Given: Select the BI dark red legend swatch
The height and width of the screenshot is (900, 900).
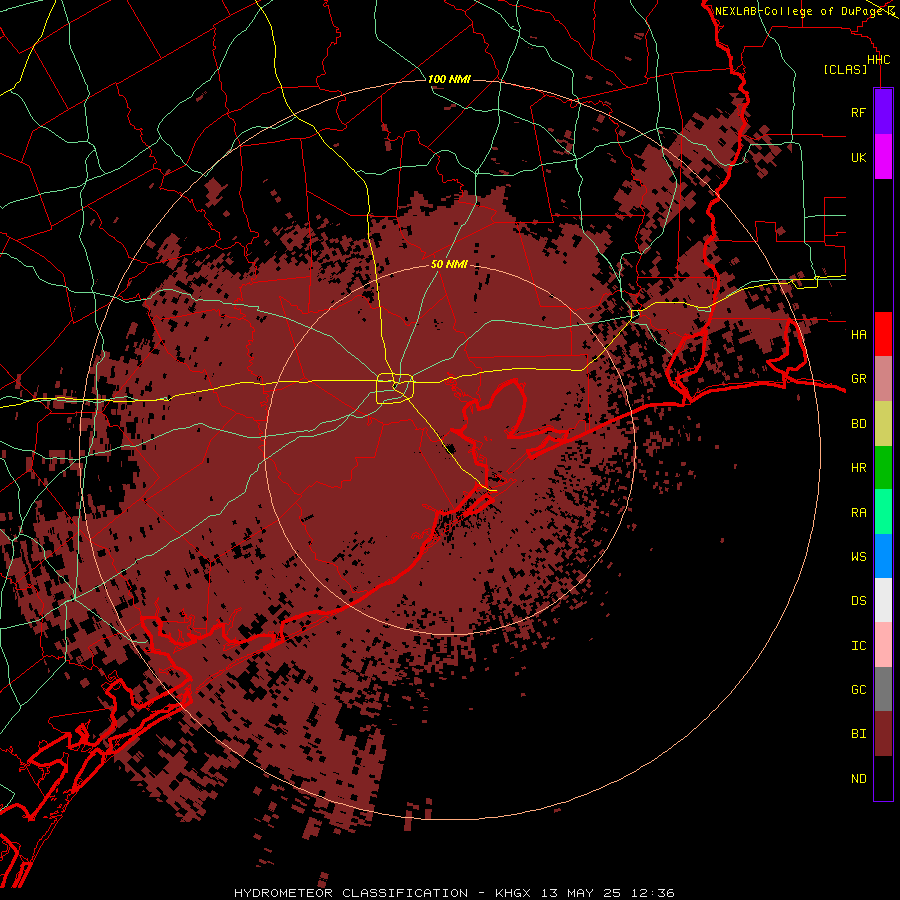Looking at the screenshot, I should click(x=883, y=734).
